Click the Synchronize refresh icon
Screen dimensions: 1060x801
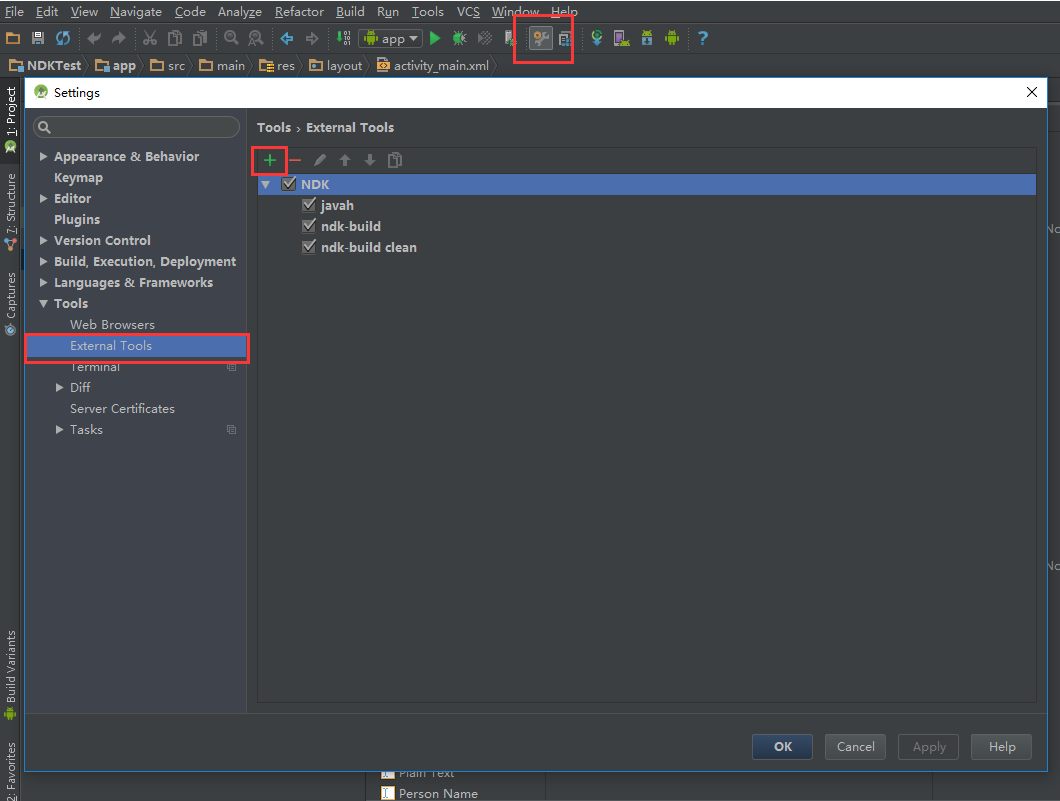(x=63, y=39)
